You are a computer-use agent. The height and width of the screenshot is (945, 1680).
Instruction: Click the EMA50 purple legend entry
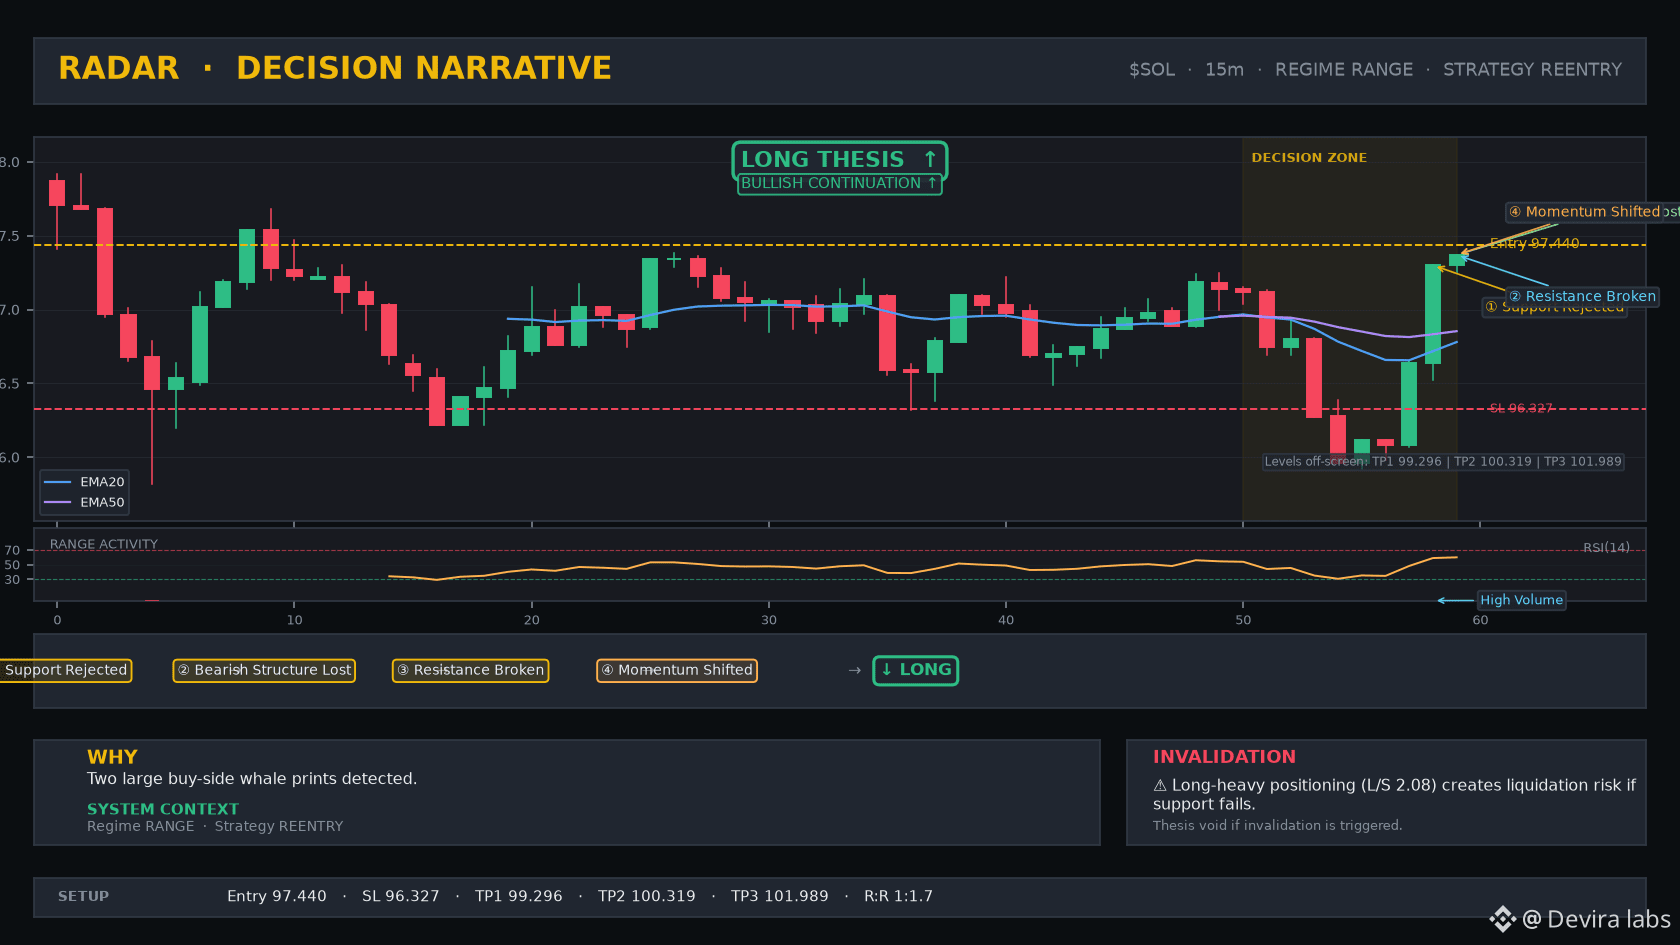point(85,503)
